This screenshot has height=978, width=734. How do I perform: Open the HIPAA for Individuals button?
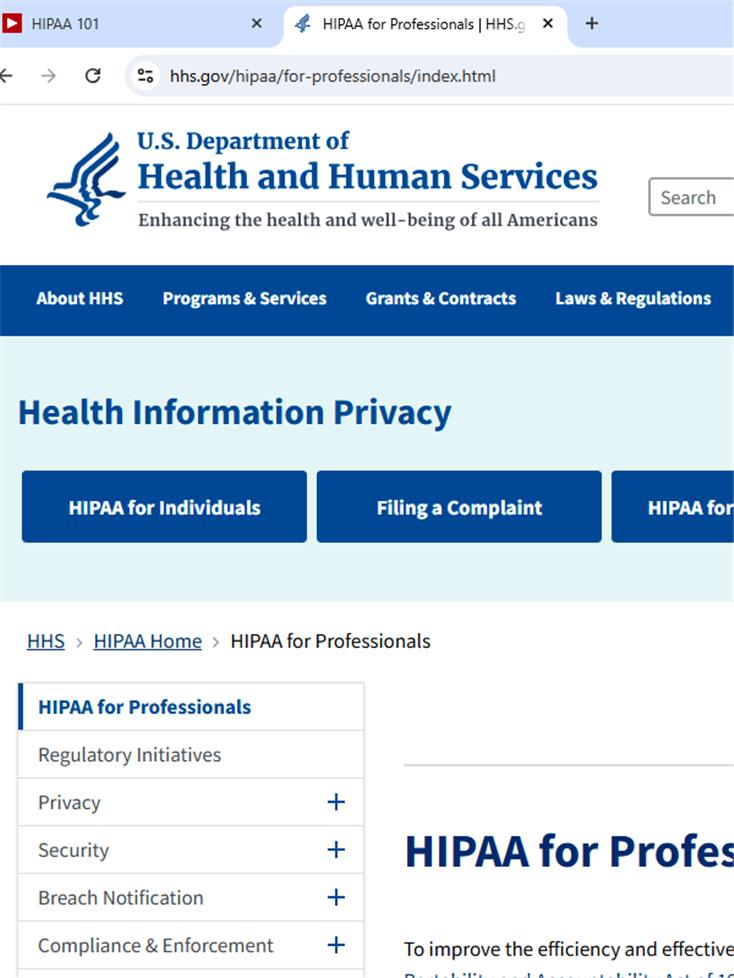164,506
